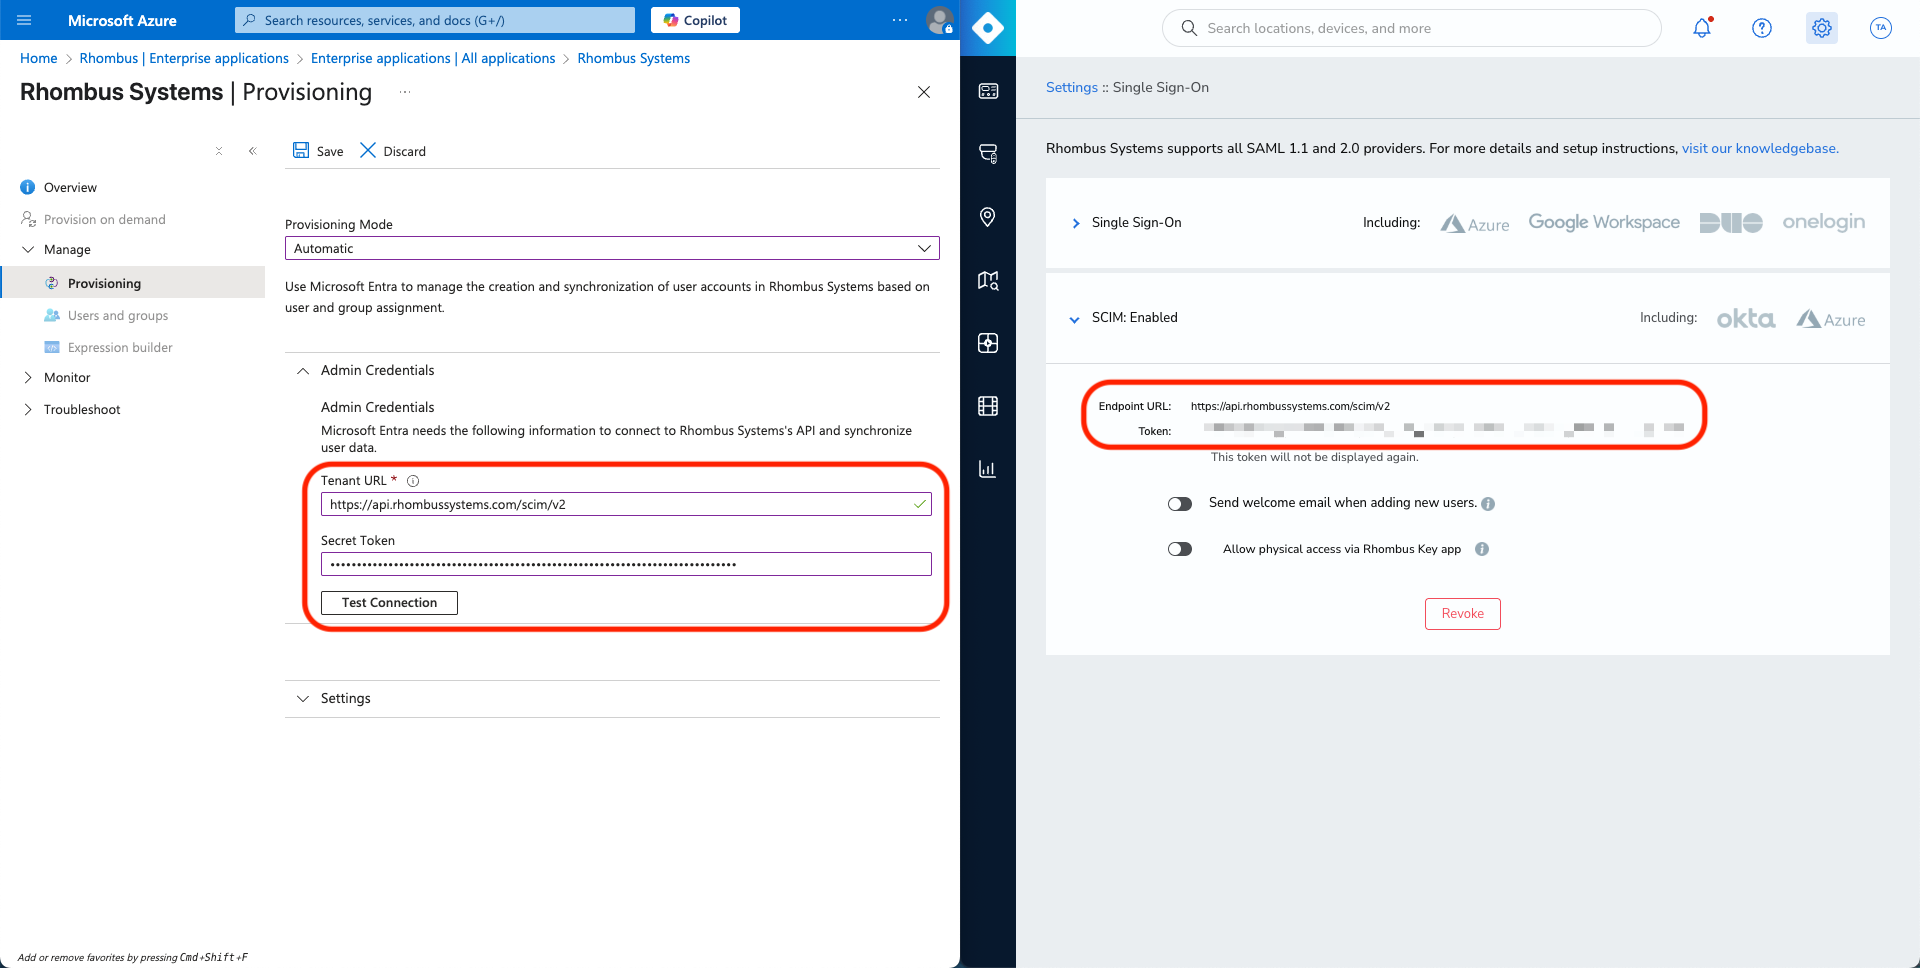Open Rhombus notifications bell
The height and width of the screenshot is (968, 1920).
click(1702, 28)
